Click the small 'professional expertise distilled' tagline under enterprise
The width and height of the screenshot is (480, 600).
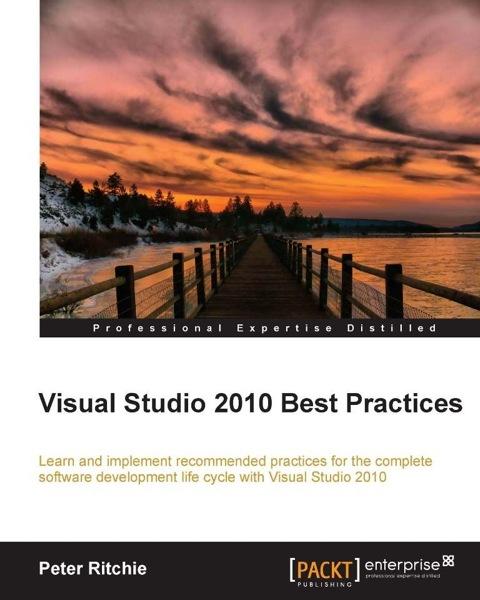pos(403,576)
